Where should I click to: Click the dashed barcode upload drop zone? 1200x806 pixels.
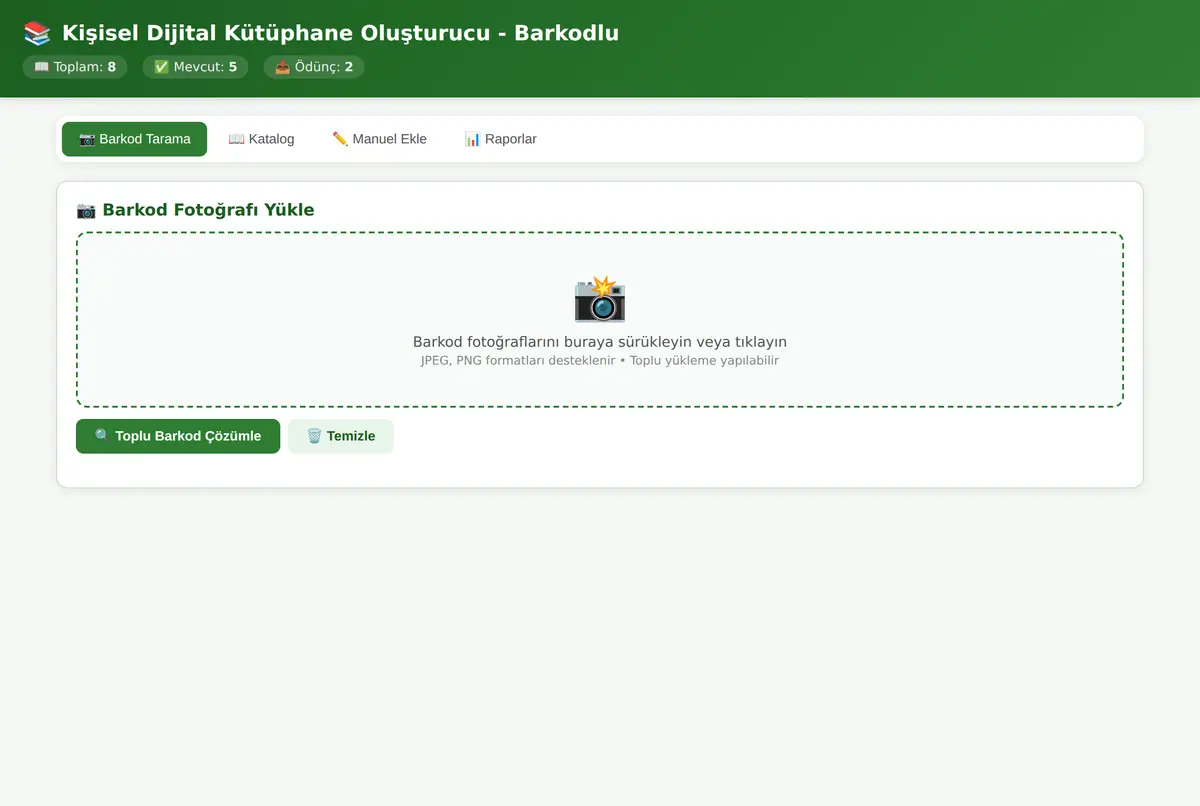[600, 320]
